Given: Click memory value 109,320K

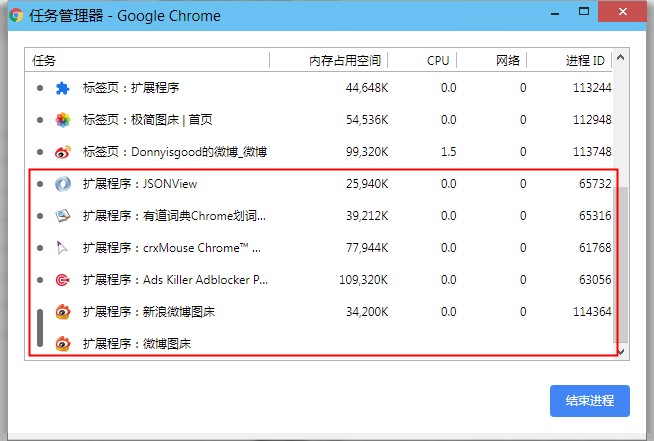Looking at the screenshot, I should click(x=363, y=280).
